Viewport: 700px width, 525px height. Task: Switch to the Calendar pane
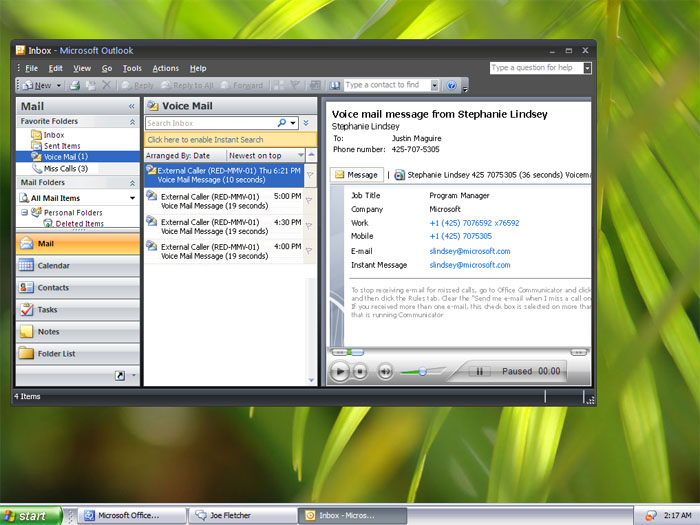pyautogui.click(x=78, y=266)
